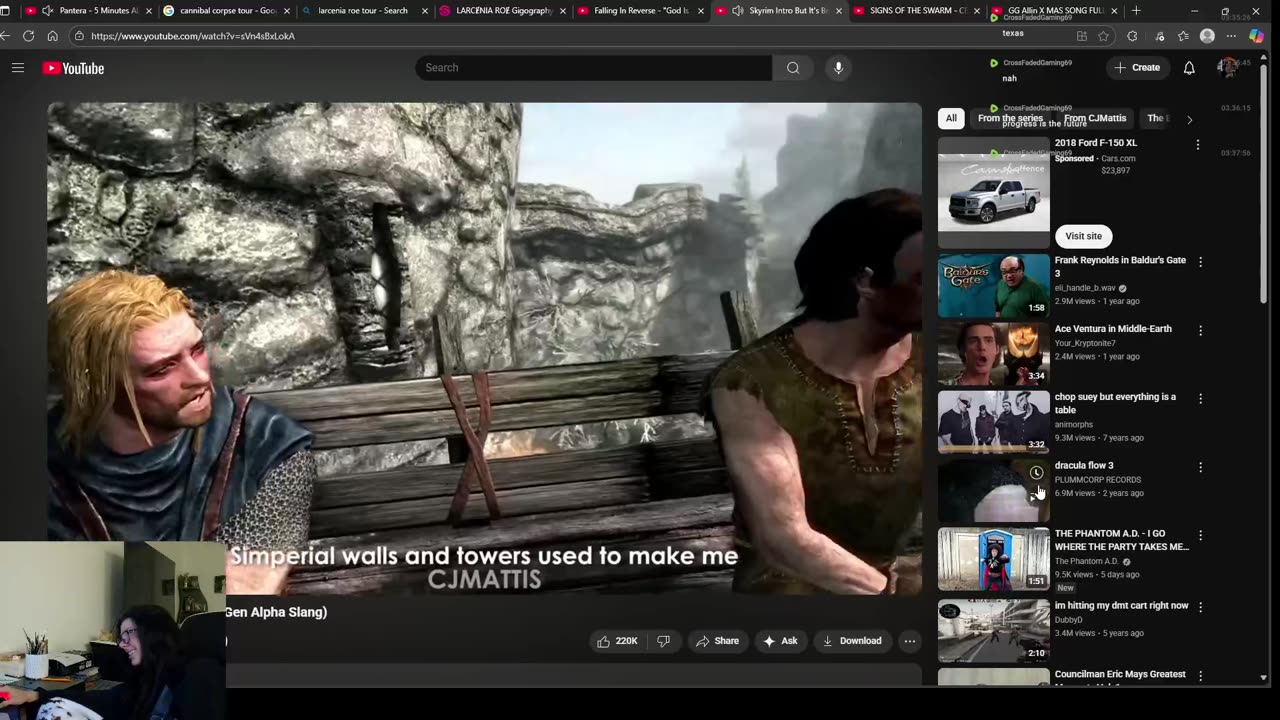Viewport: 1280px width, 720px height.
Task: Reload the page with refresh icon
Action: tap(28, 36)
